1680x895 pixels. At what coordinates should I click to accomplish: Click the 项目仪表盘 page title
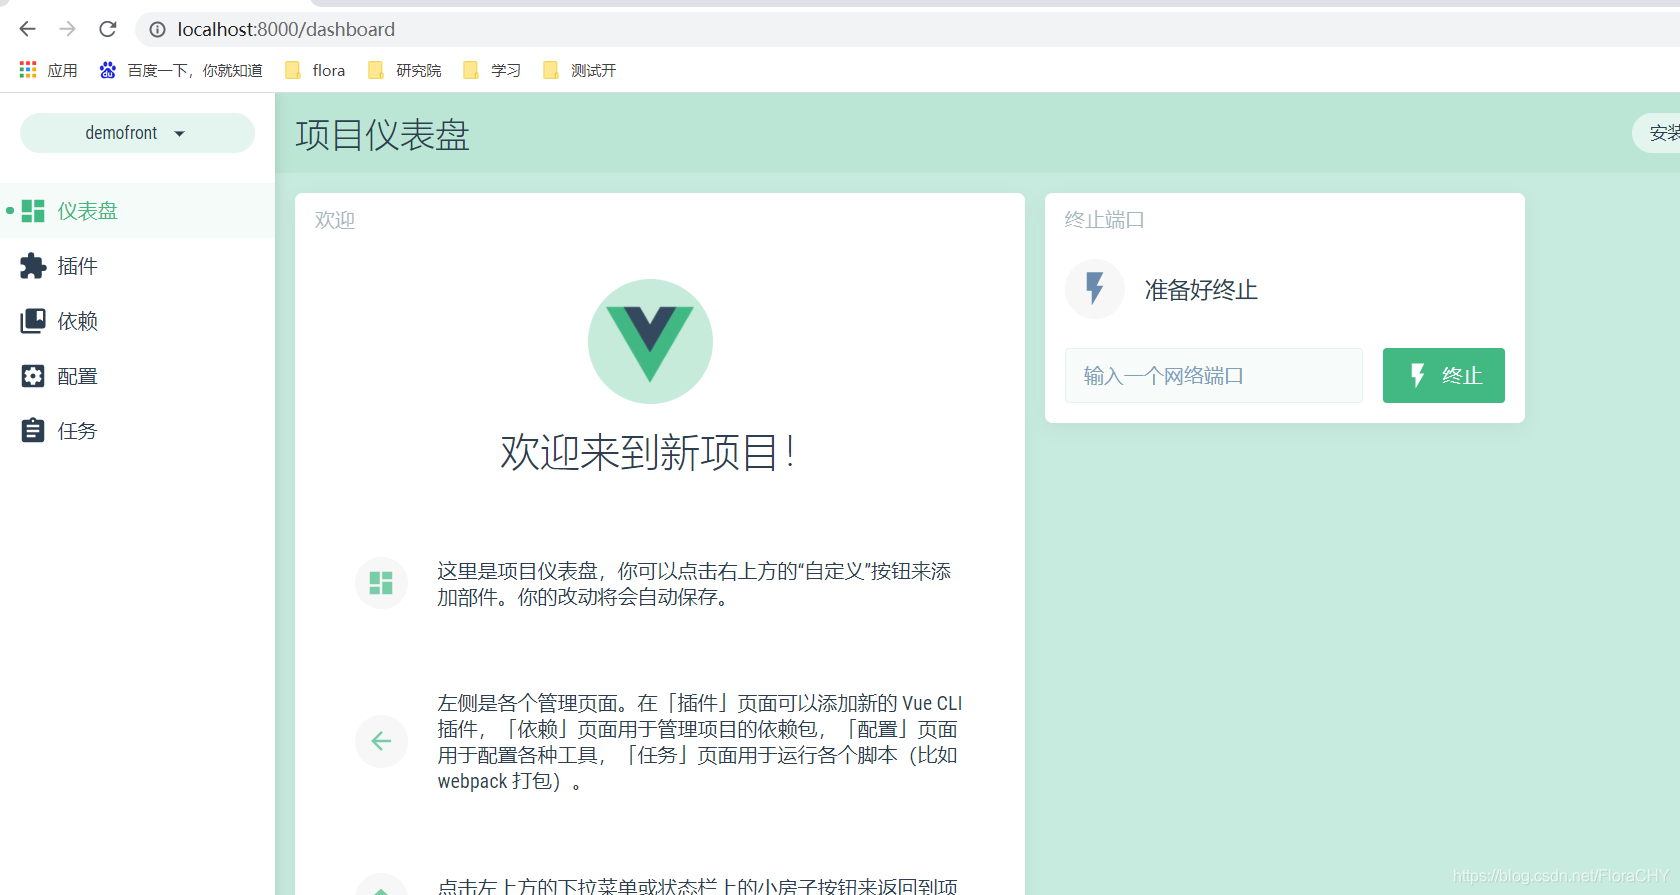[x=382, y=135]
